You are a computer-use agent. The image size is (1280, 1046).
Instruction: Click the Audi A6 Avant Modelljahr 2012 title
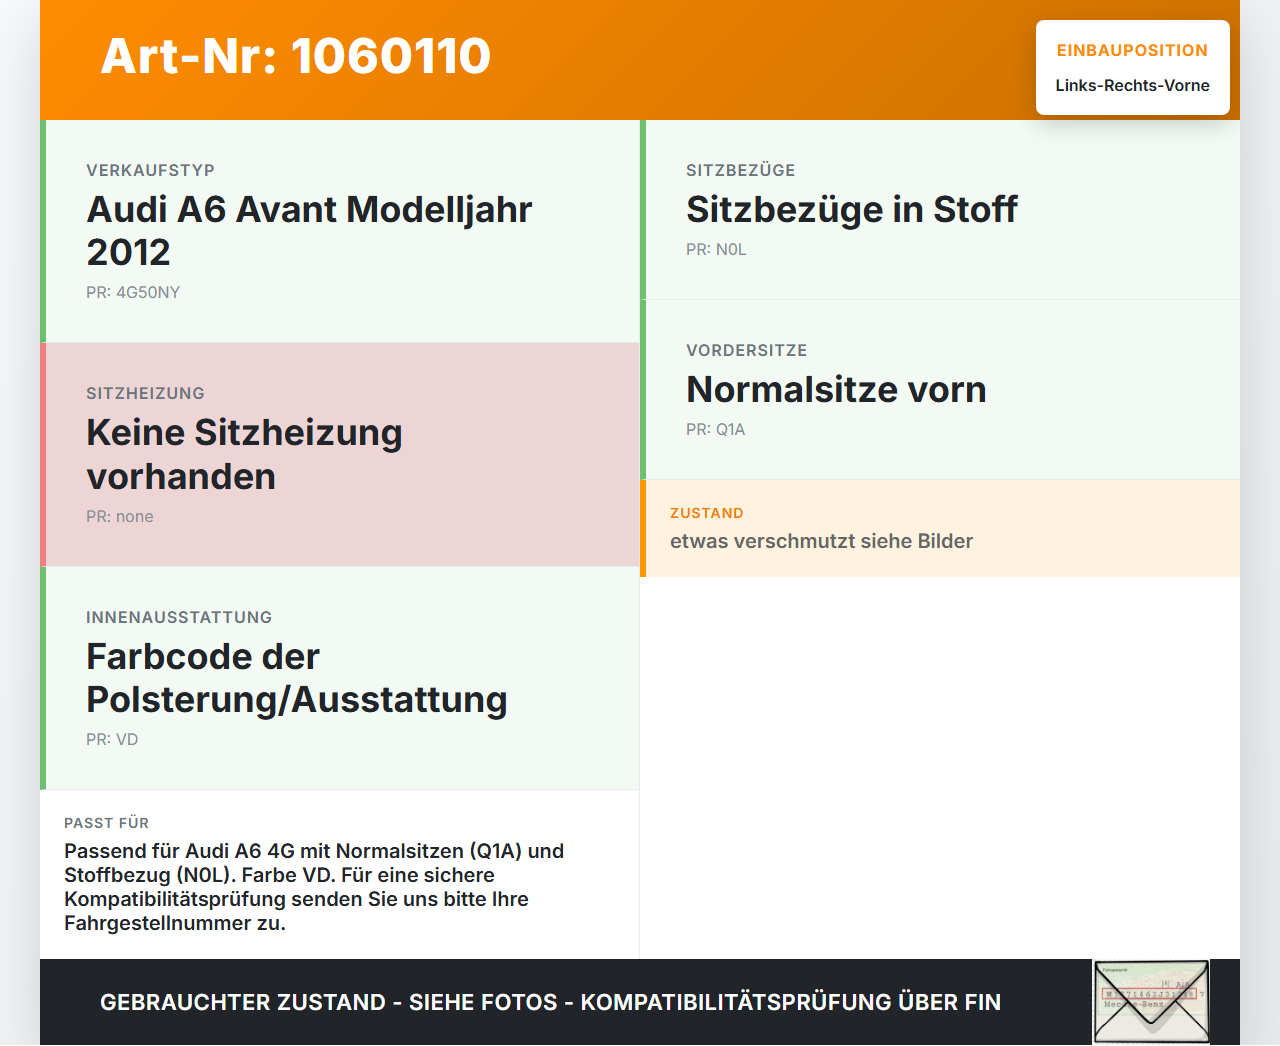tap(309, 230)
